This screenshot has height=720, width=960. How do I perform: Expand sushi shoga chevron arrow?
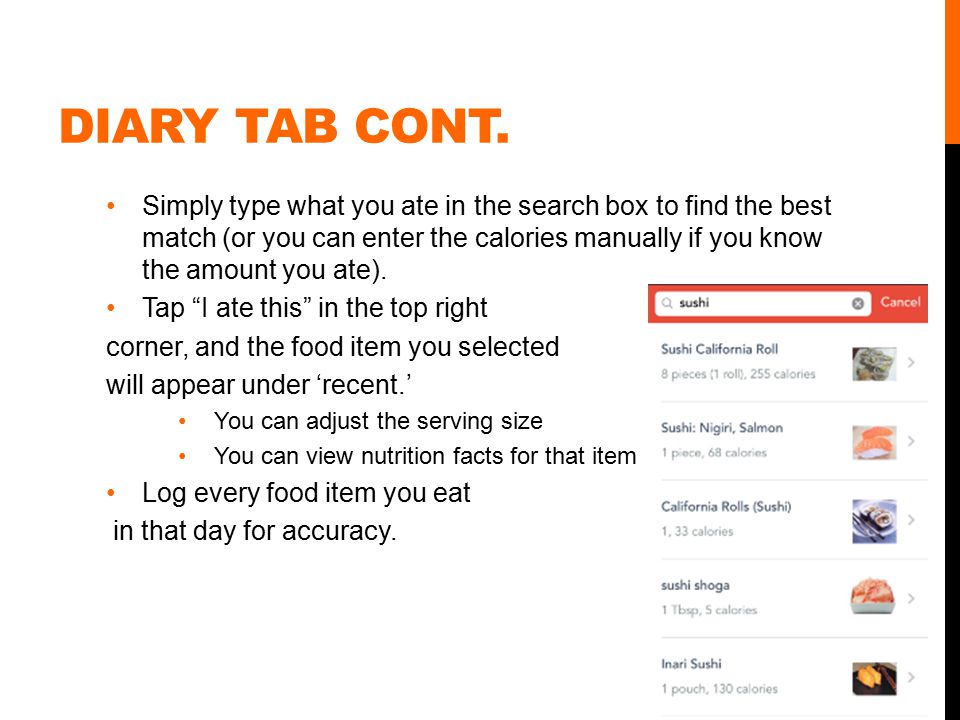tap(911, 598)
